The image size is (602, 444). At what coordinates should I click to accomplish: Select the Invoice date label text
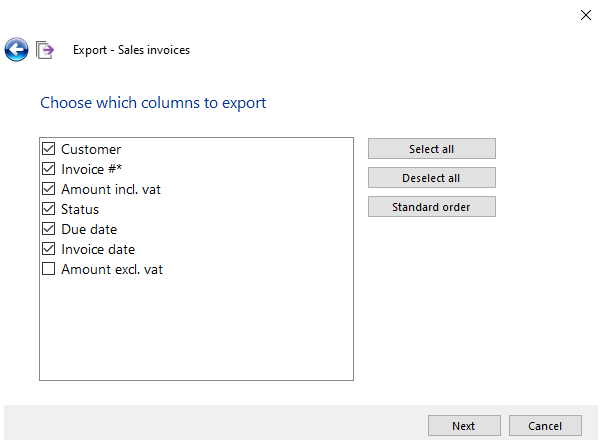coord(98,249)
